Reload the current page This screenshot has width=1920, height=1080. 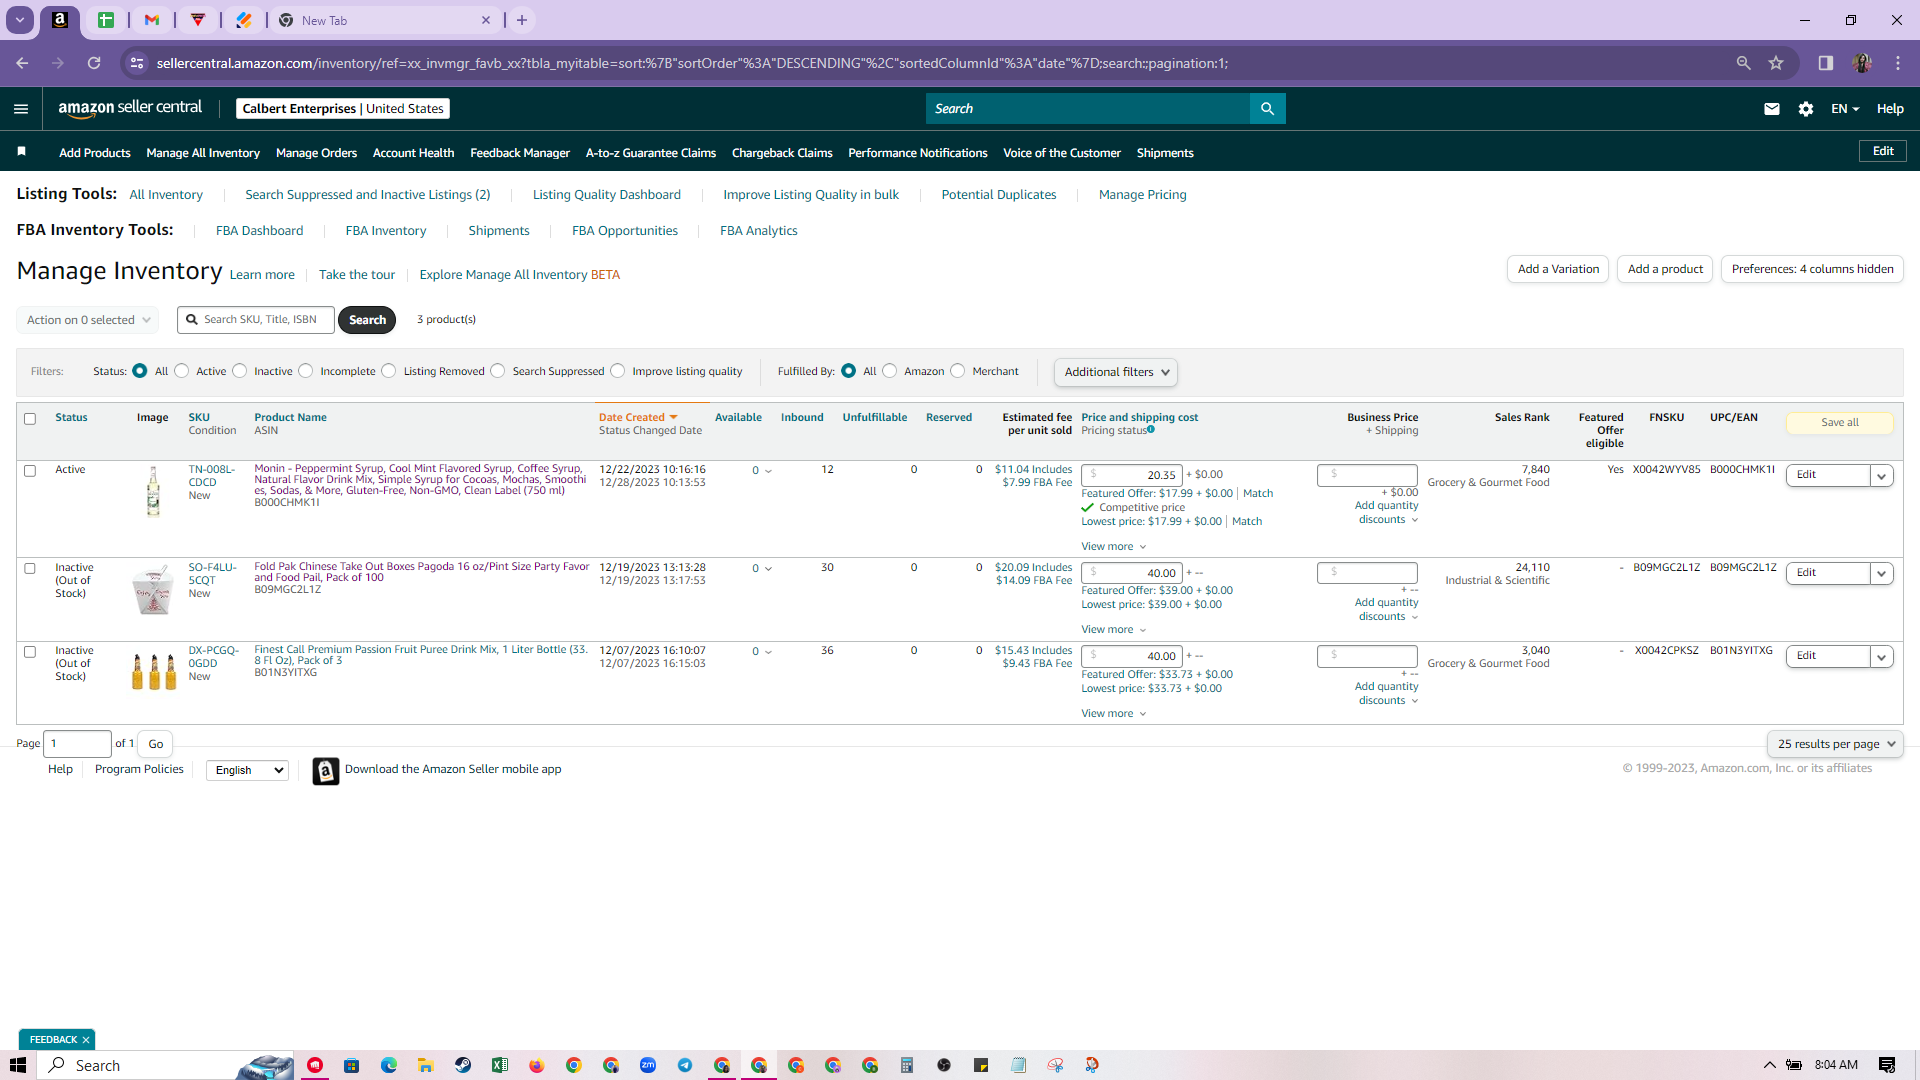[x=94, y=63]
